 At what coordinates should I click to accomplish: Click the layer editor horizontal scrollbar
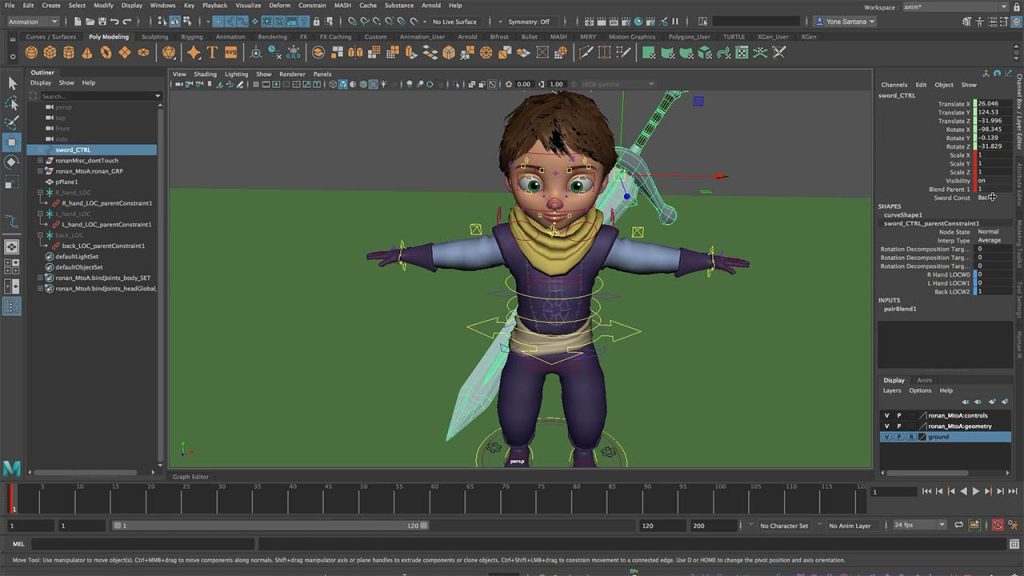tap(927, 473)
